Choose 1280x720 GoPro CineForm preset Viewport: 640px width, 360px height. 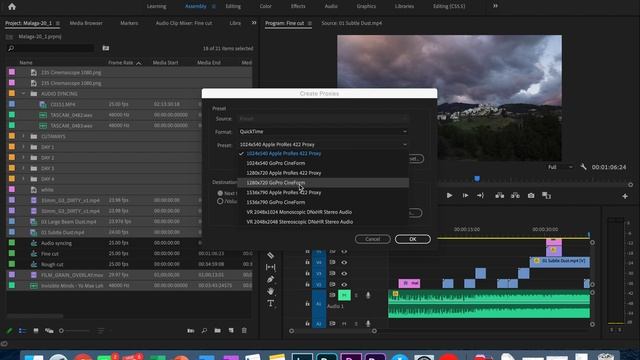pos(323,183)
